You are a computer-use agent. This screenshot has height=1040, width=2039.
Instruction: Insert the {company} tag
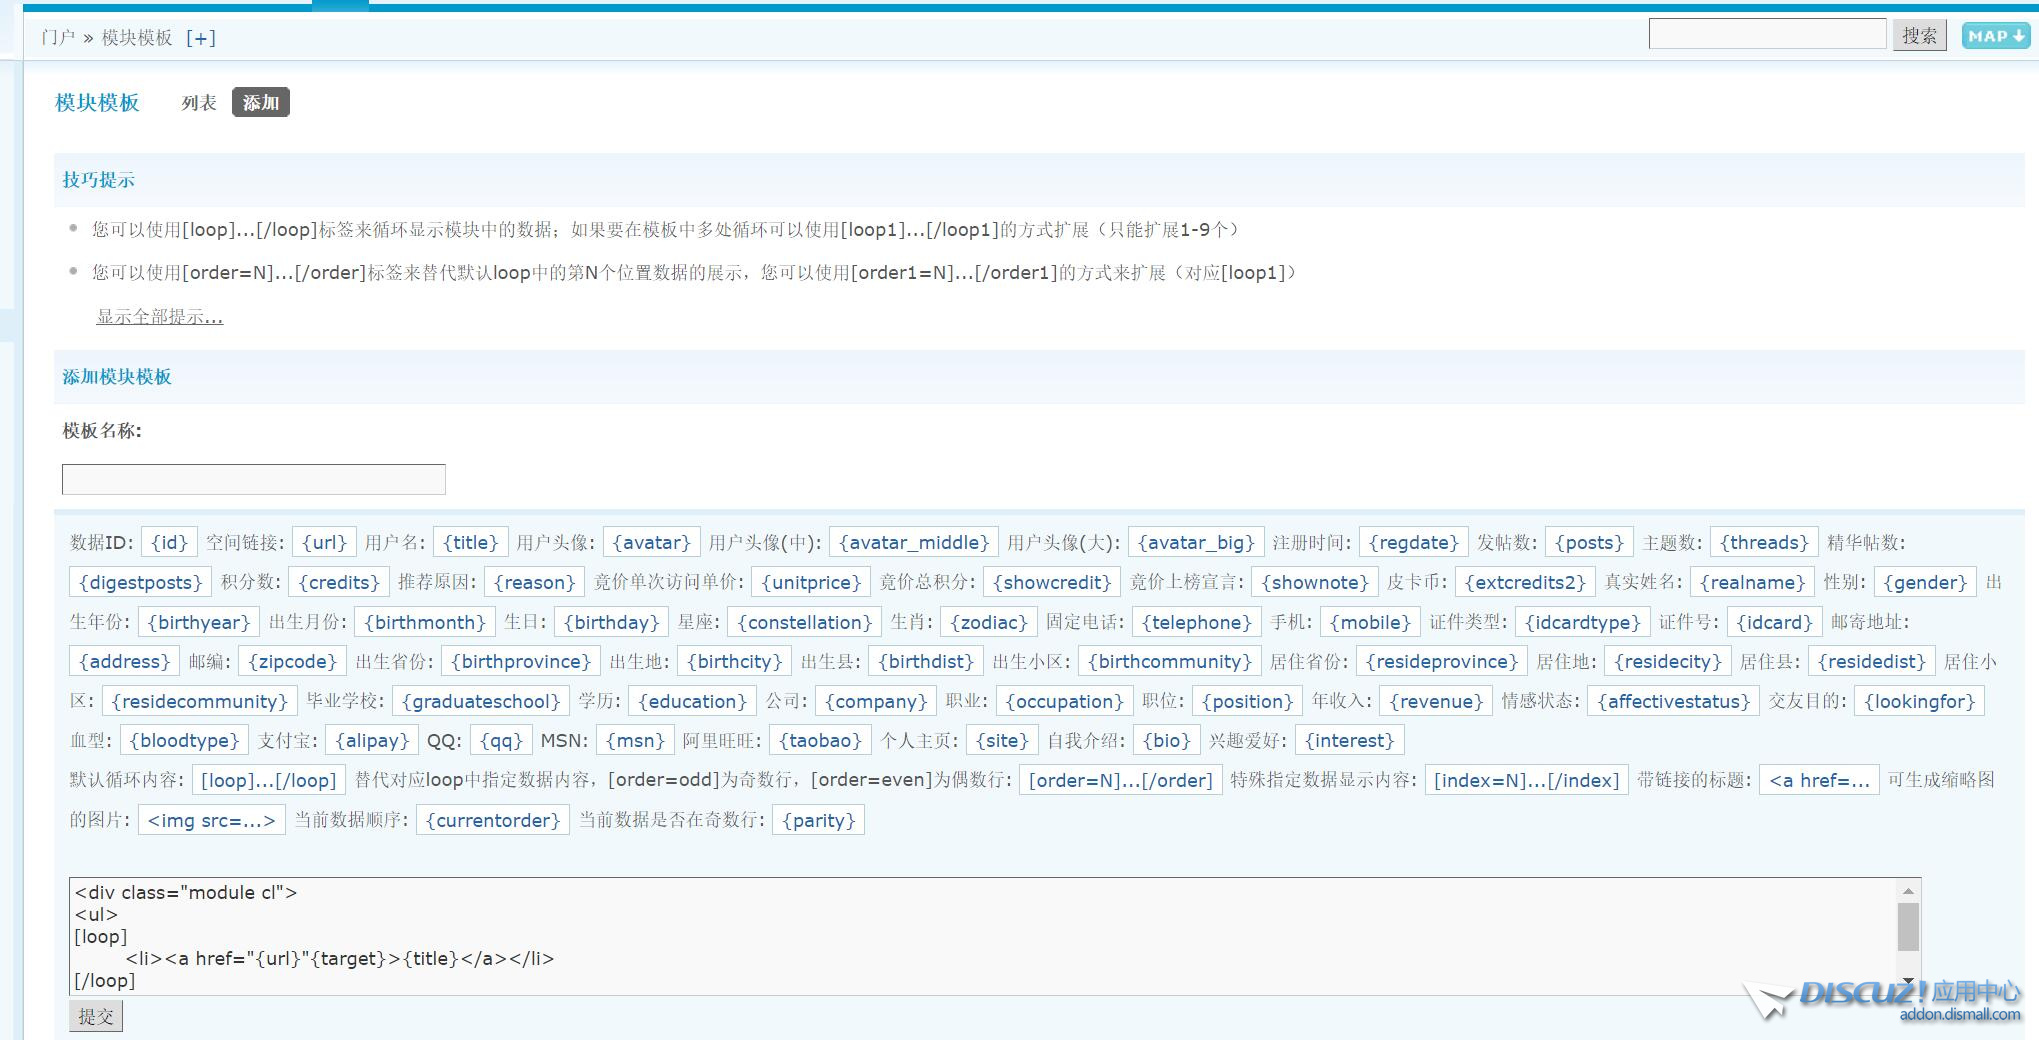click(876, 702)
